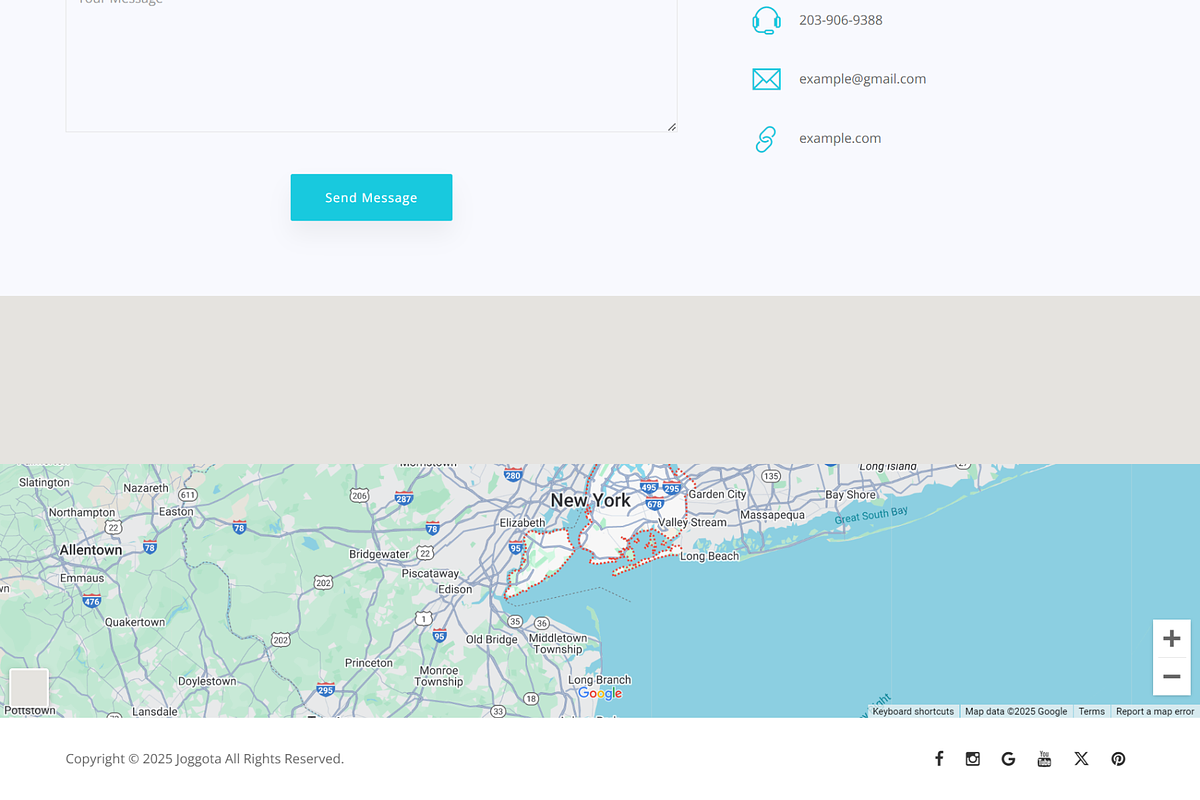The width and height of the screenshot is (1200, 800).
Task: Open the map Terms link
Action: pyautogui.click(x=1091, y=711)
